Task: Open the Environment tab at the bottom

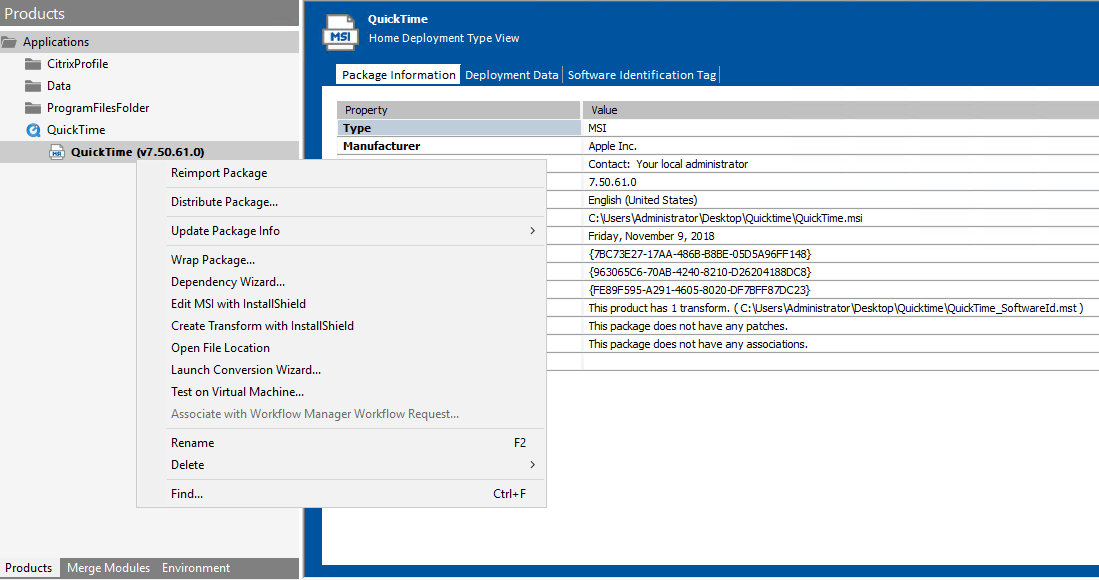Action: point(195,568)
